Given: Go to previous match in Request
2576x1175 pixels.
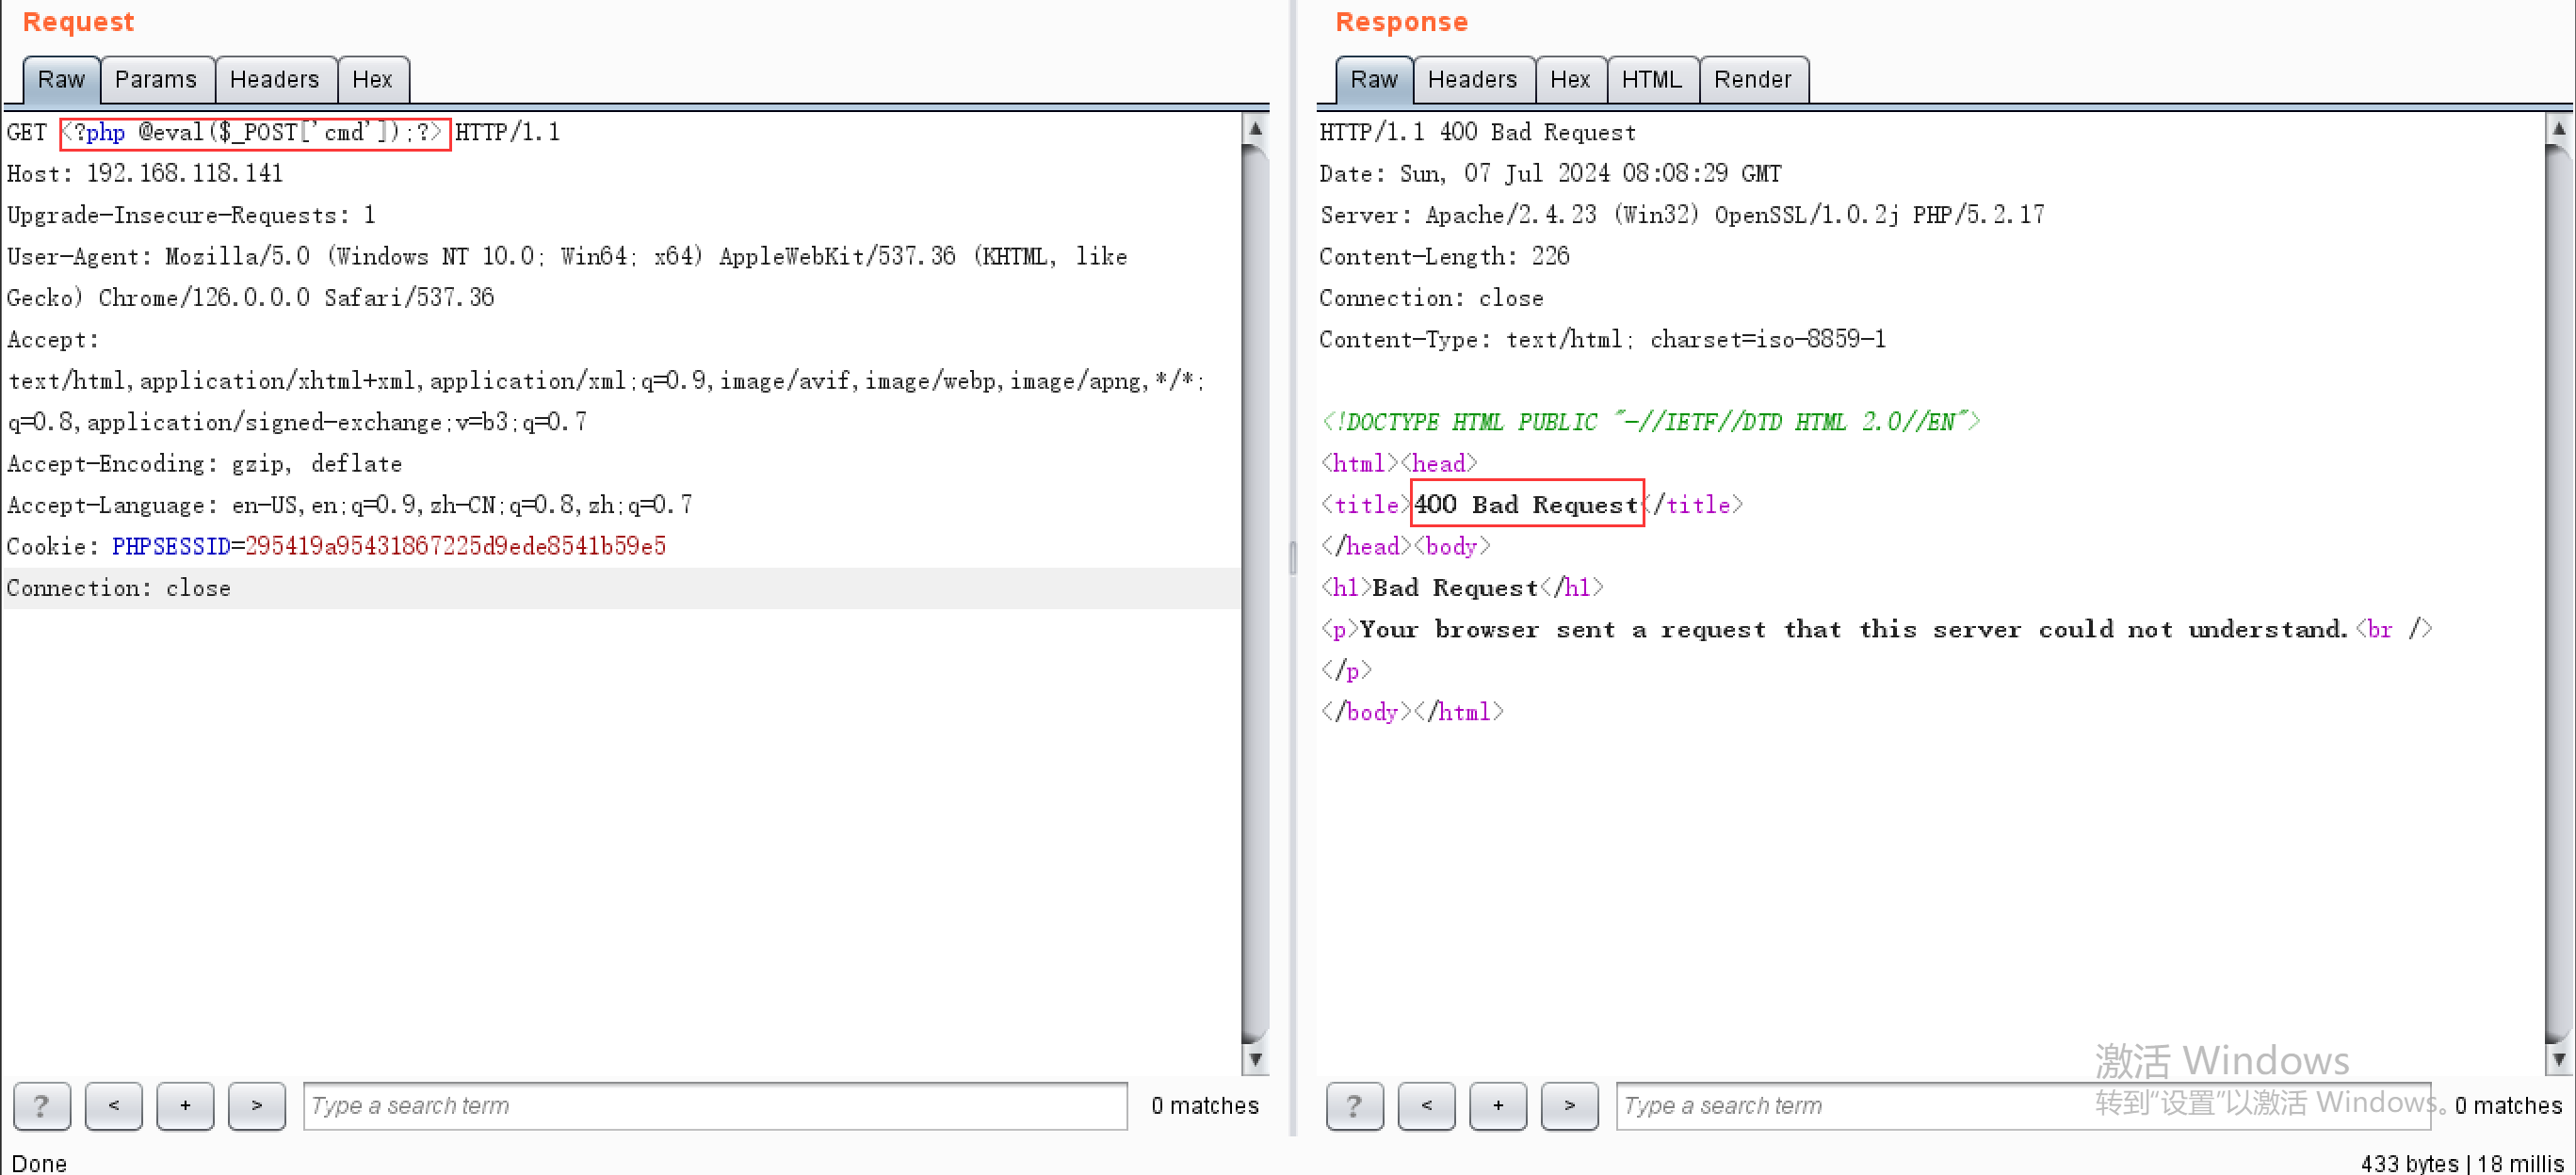Looking at the screenshot, I should click(114, 1105).
